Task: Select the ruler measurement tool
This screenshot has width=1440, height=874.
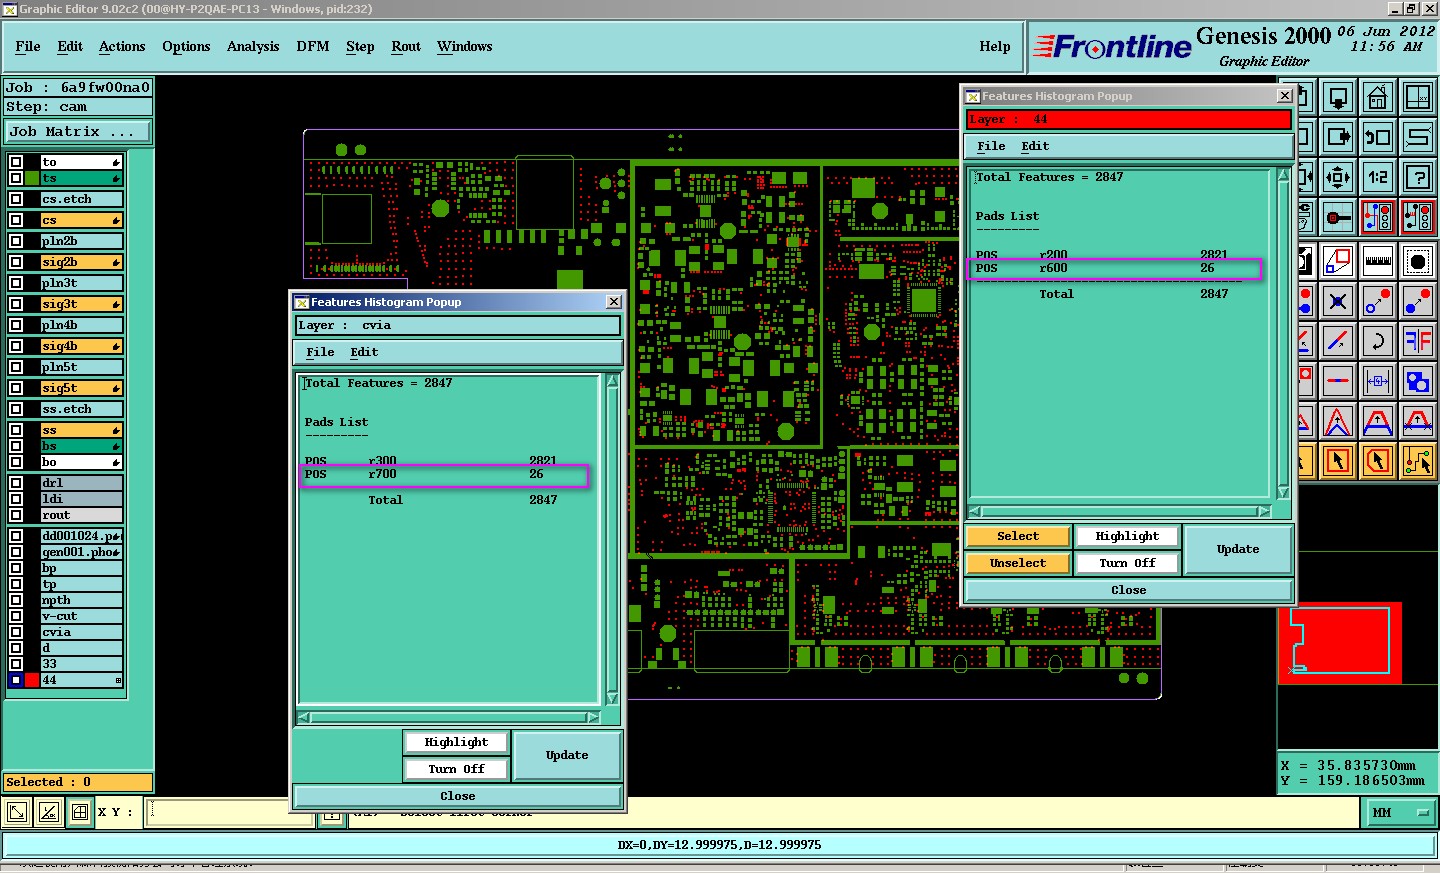Action: tap(1377, 261)
